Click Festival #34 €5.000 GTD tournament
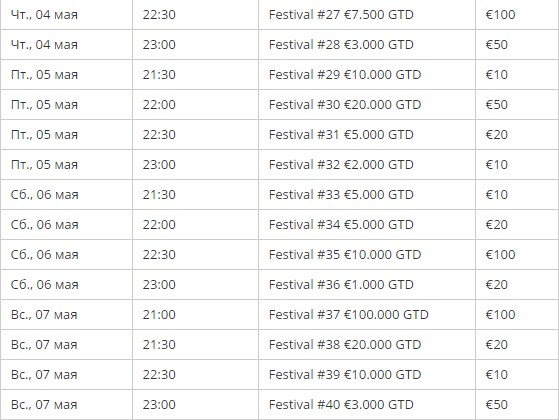This screenshot has height=420, width=559. tap(341, 224)
